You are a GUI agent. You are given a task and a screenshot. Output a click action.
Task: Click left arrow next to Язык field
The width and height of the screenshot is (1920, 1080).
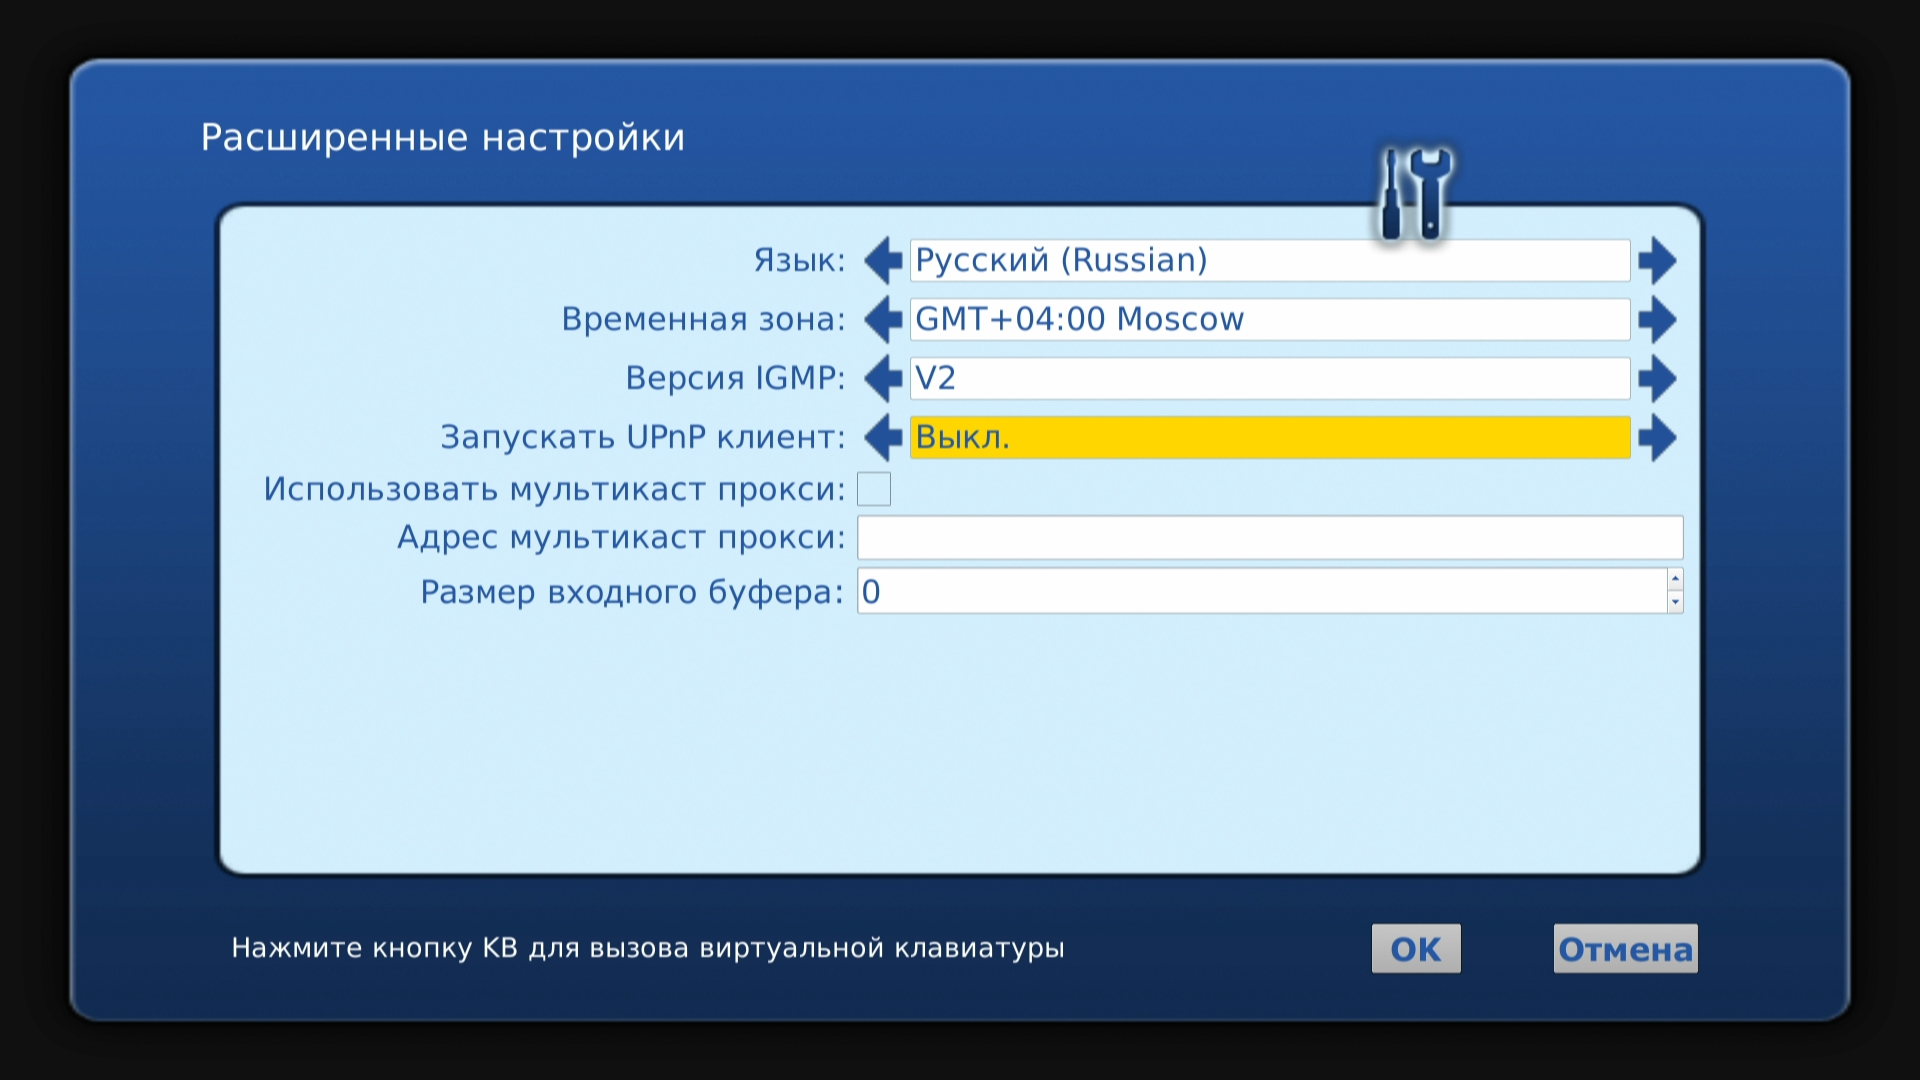point(883,261)
